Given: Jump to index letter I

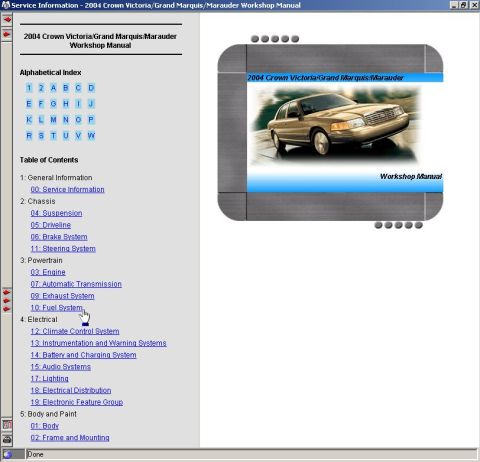Looking at the screenshot, I should (78, 104).
